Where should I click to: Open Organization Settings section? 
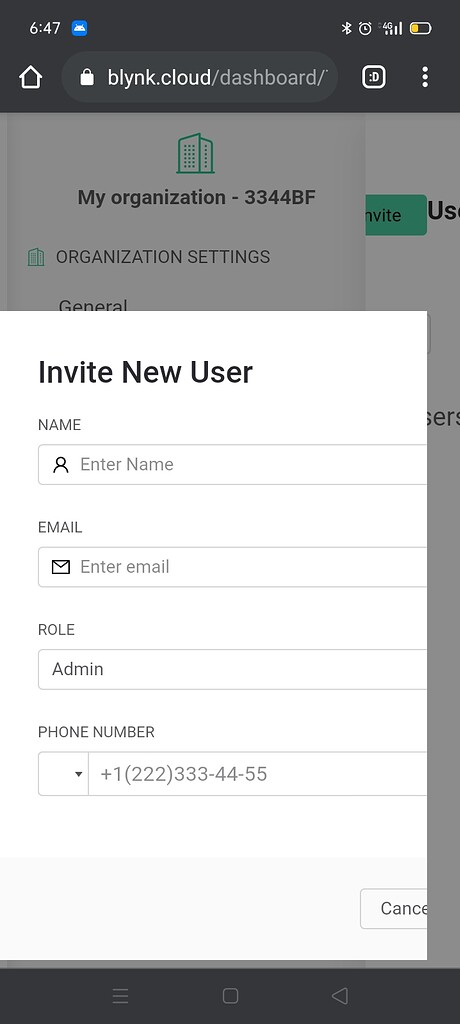[163, 257]
